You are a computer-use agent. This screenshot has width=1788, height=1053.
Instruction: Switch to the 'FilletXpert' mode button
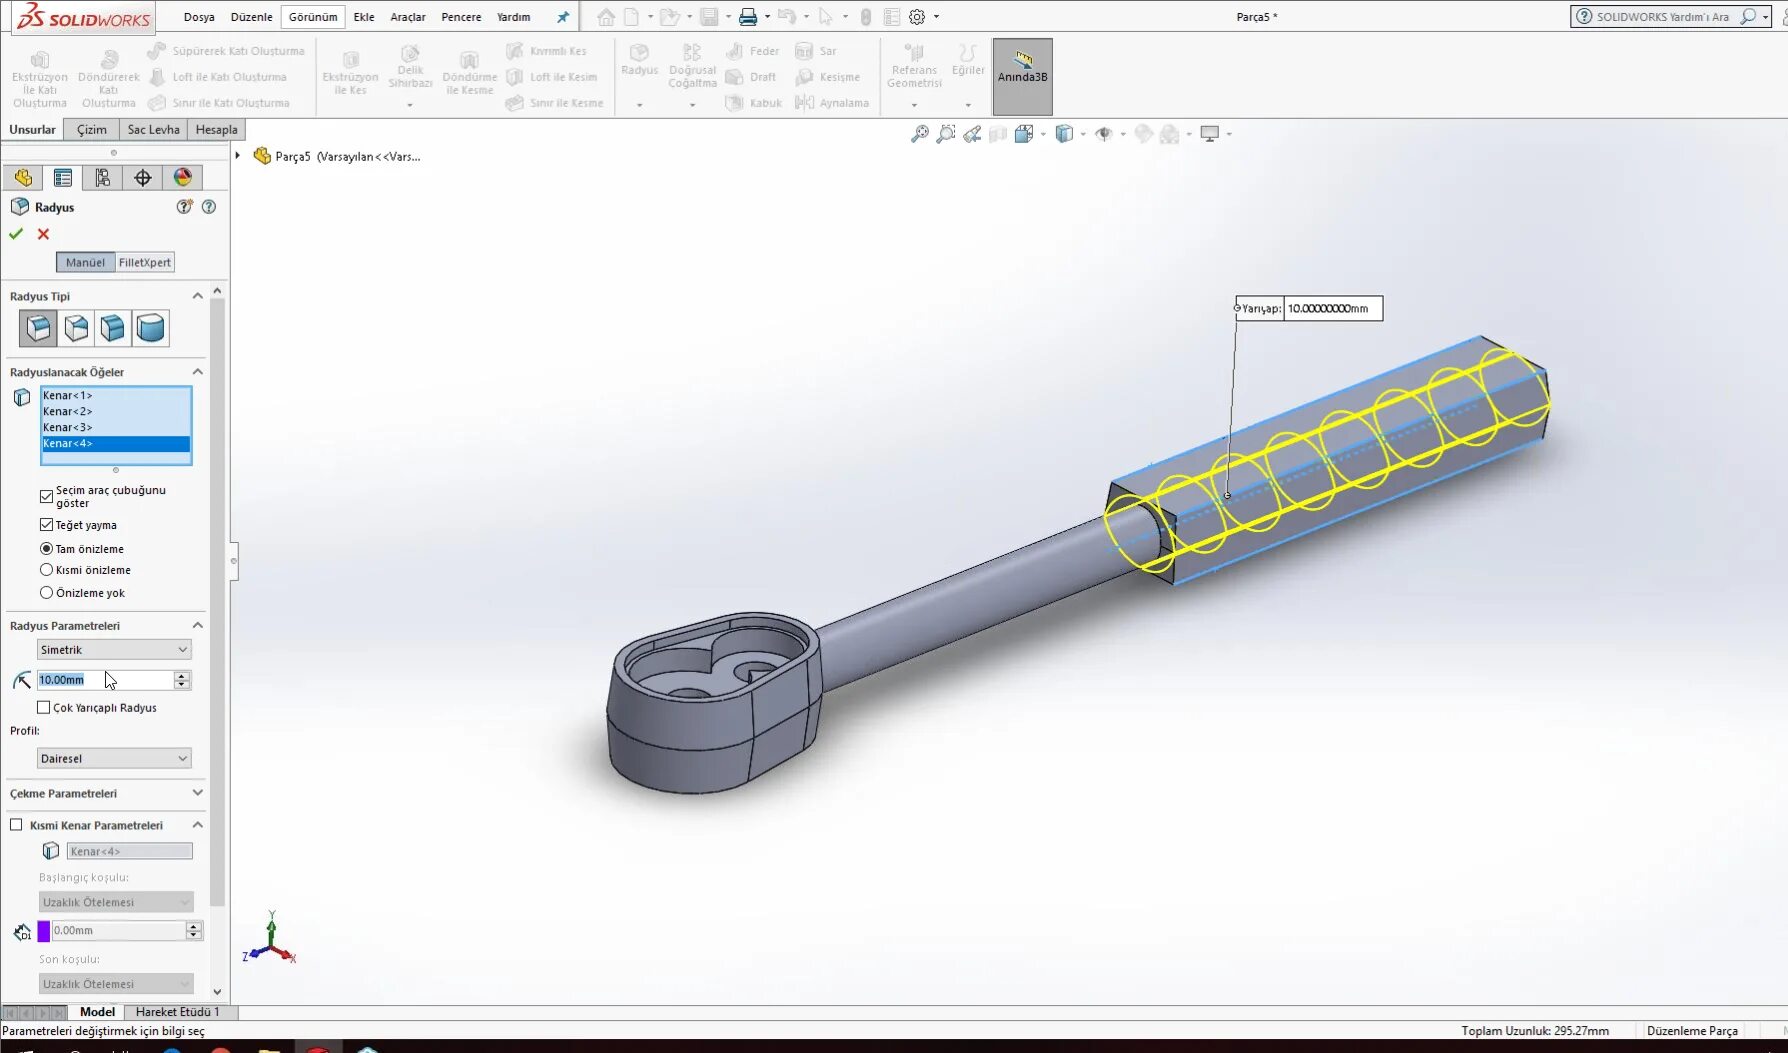(145, 263)
